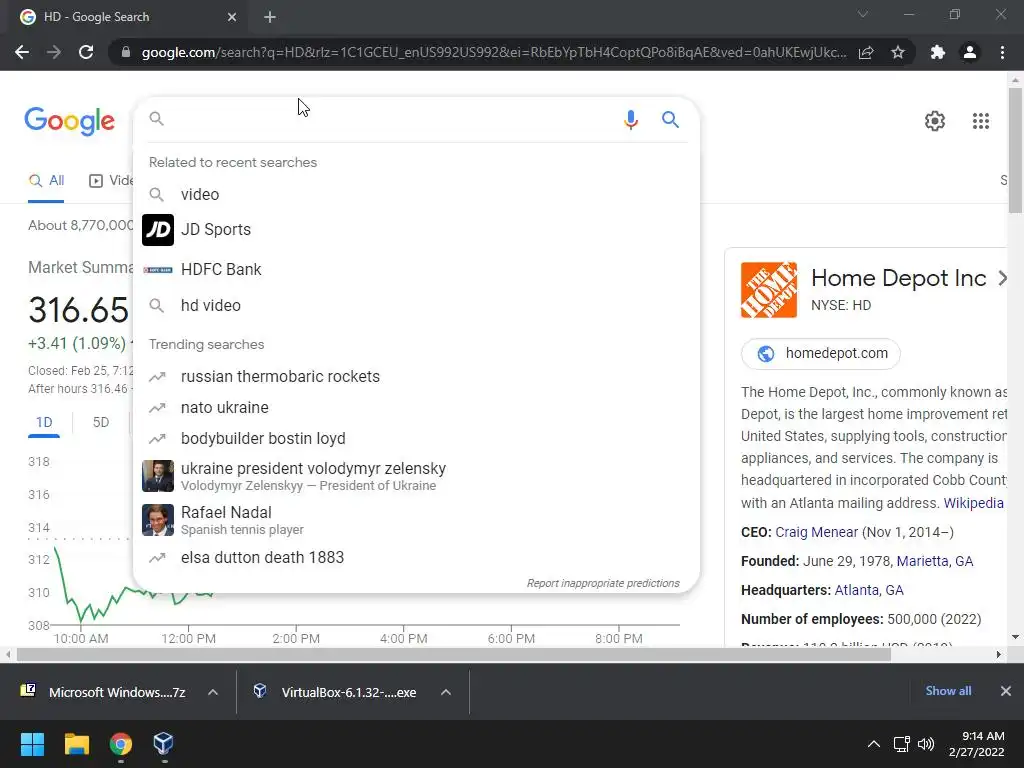Click the share page icon in address bar
The height and width of the screenshot is (768, 1024).
(x=866, y=52)
